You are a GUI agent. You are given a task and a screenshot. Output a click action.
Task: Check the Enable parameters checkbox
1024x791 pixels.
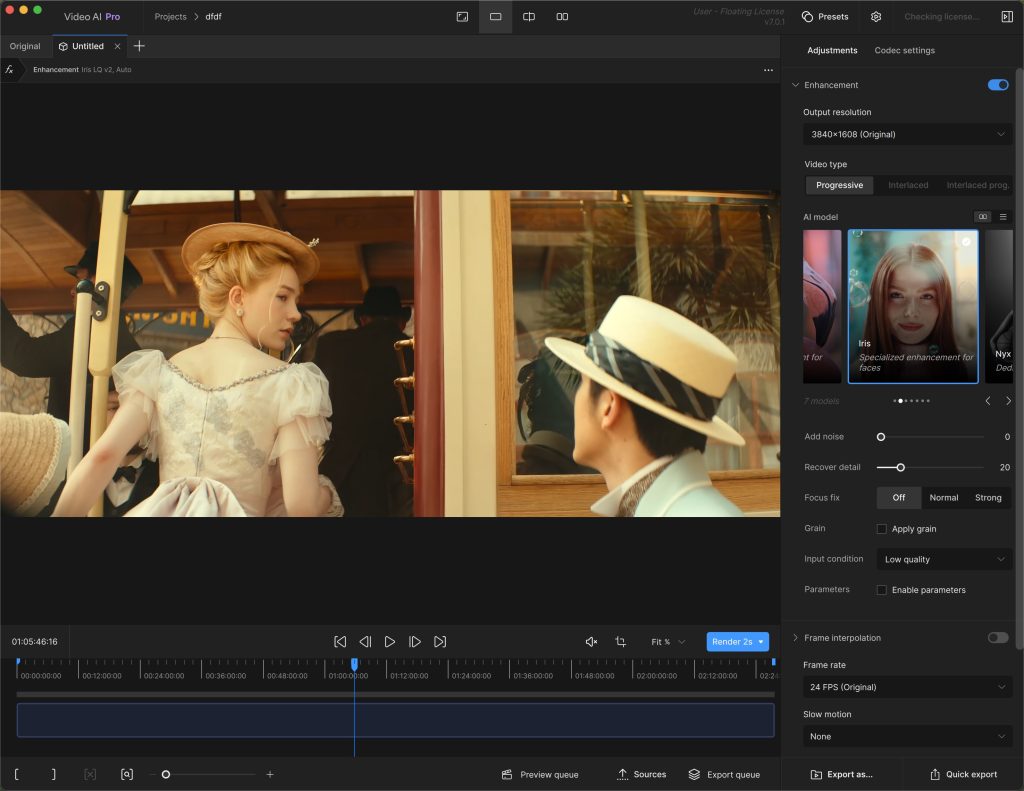(881, 590)
